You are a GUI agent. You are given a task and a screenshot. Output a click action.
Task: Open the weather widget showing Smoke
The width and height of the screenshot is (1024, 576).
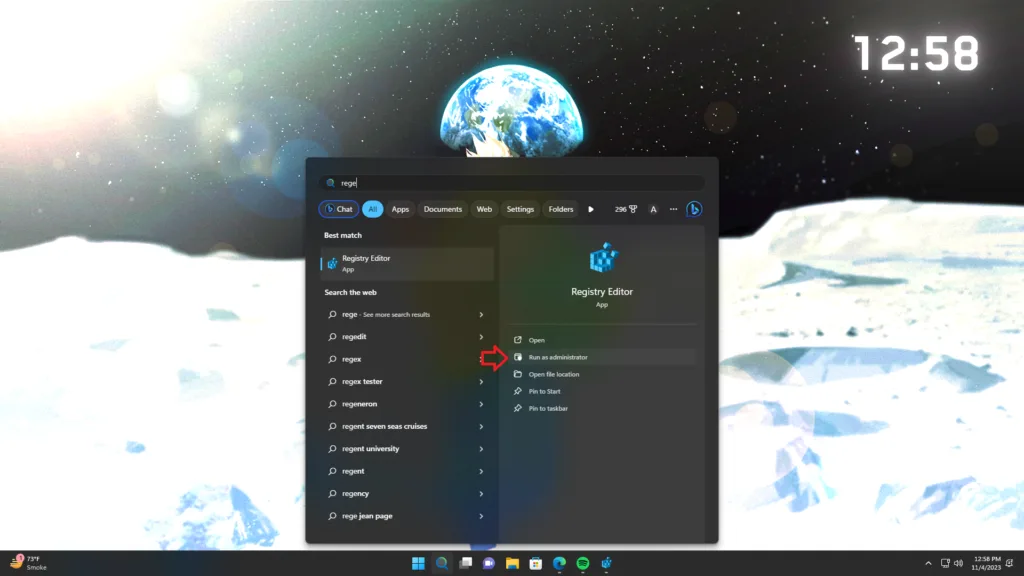[x=28, y=563]
